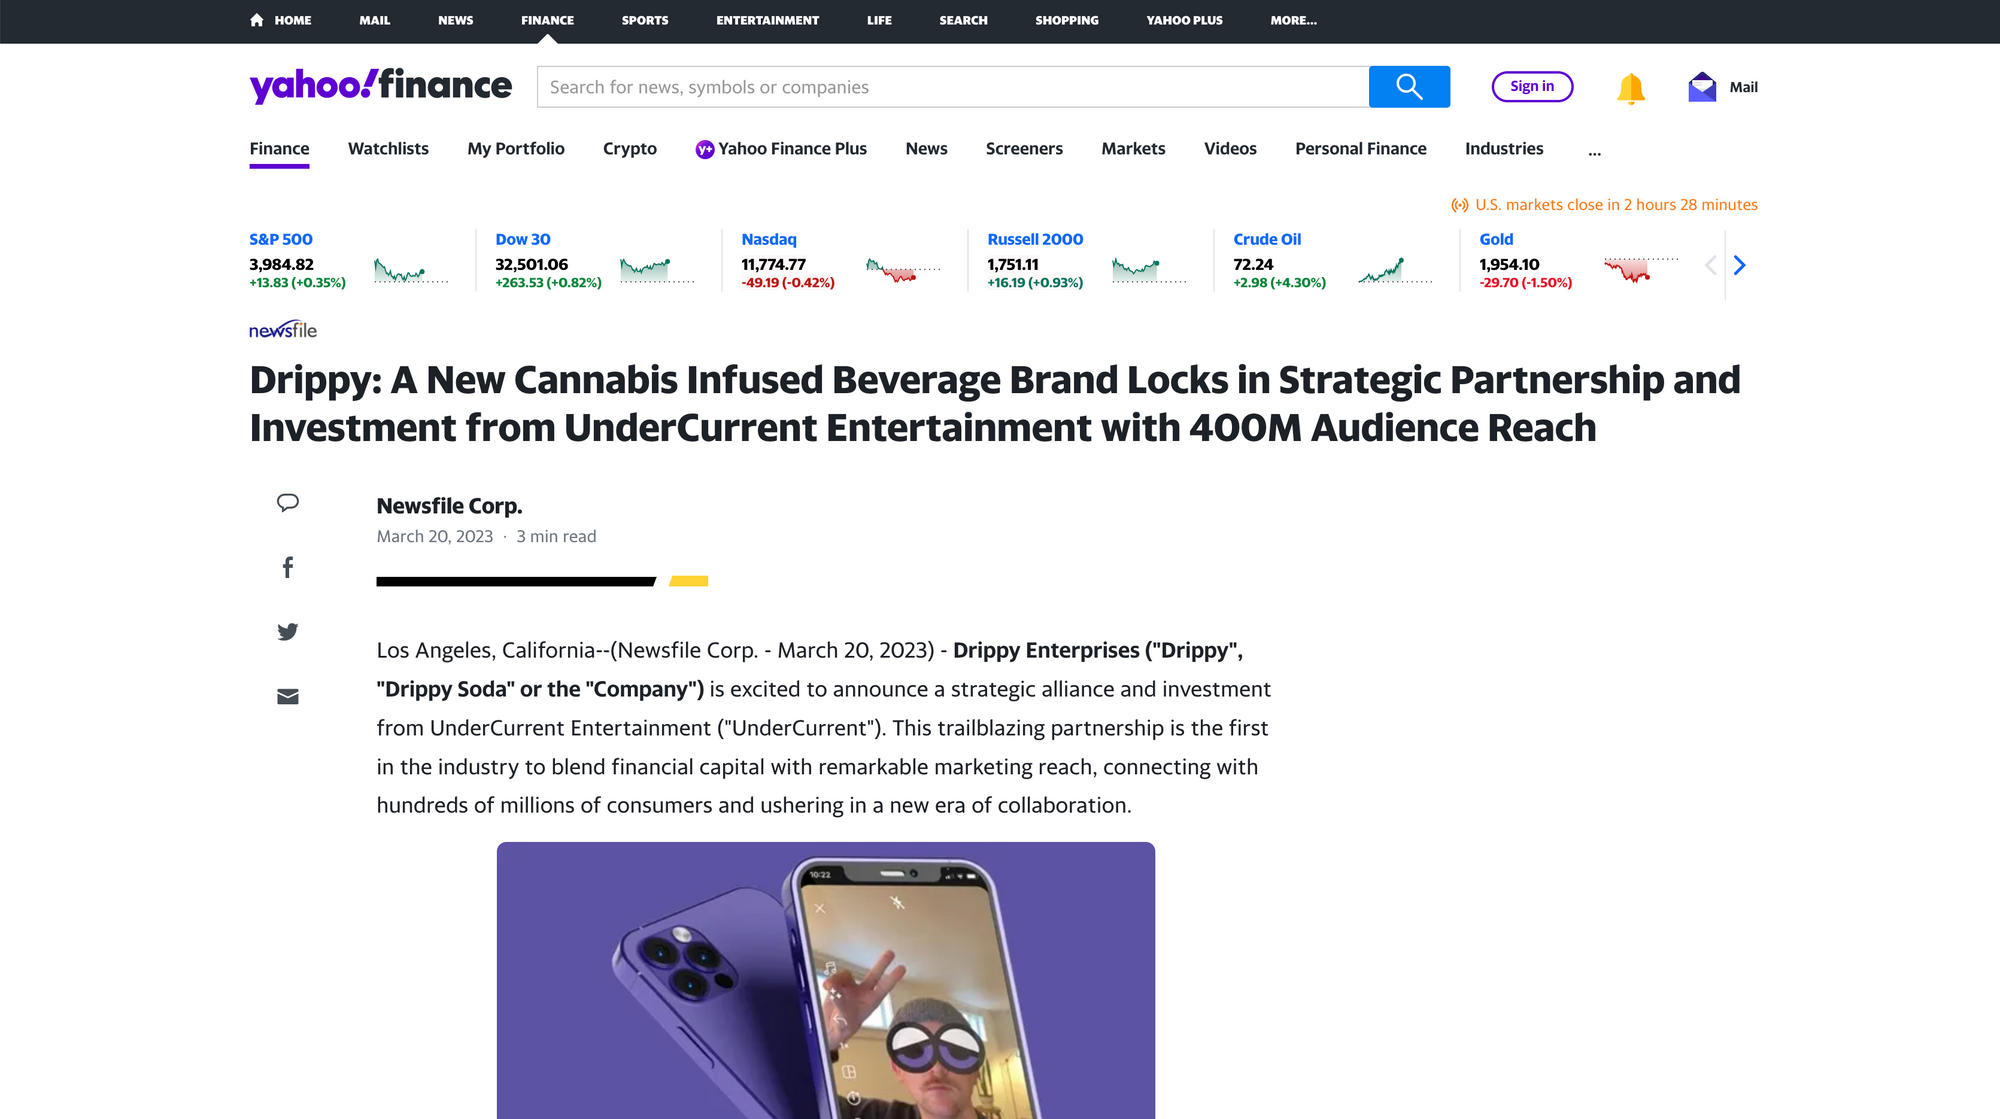Open the S&P 500 ticker link
This screenshot has height=1119, width=2000.
(x=281, y=240)
